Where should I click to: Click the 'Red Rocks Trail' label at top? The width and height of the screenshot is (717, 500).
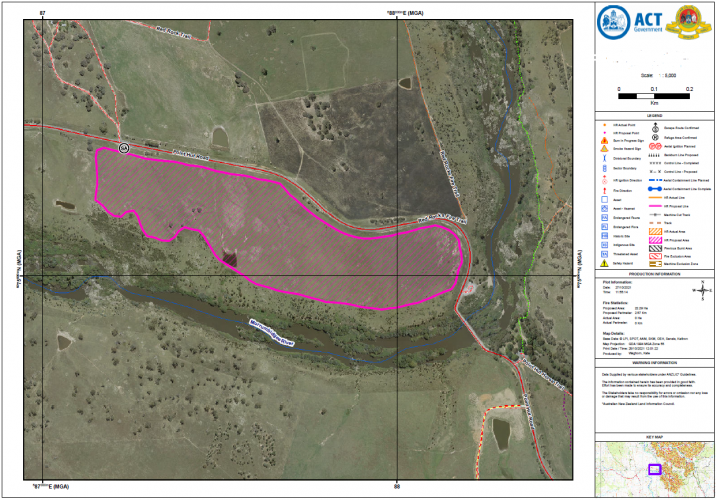174,32
